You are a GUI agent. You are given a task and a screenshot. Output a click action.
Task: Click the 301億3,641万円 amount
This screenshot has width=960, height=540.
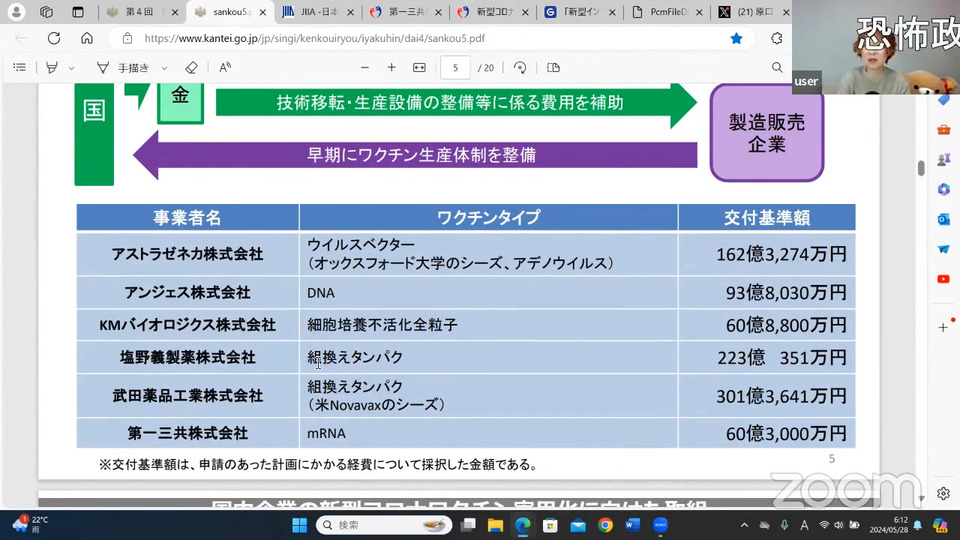[781, 396]
